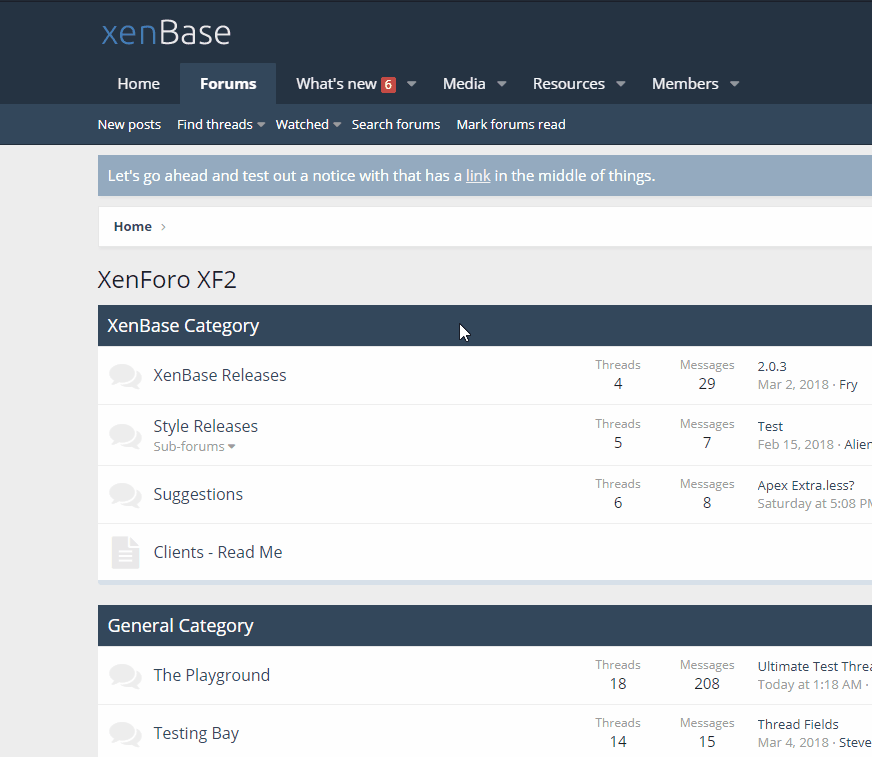Click the Suggestions forum bubble icon
The height and width of the screenshot is (757, 872).
coord(125,495)
